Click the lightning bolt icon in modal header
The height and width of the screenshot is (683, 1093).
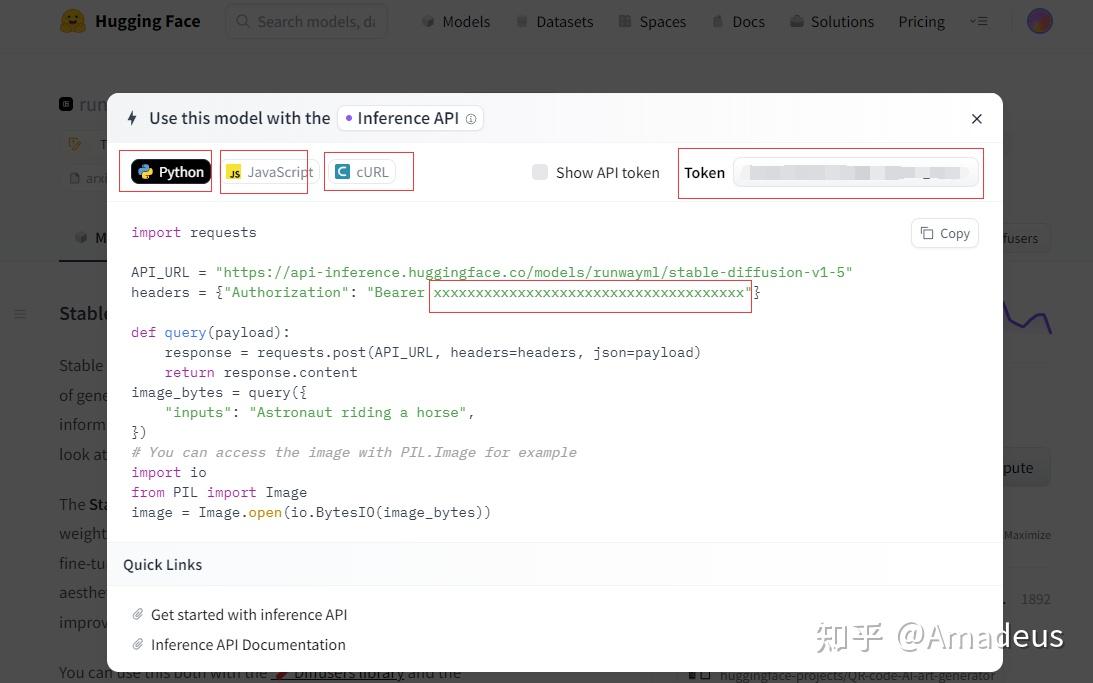(132, 118)
